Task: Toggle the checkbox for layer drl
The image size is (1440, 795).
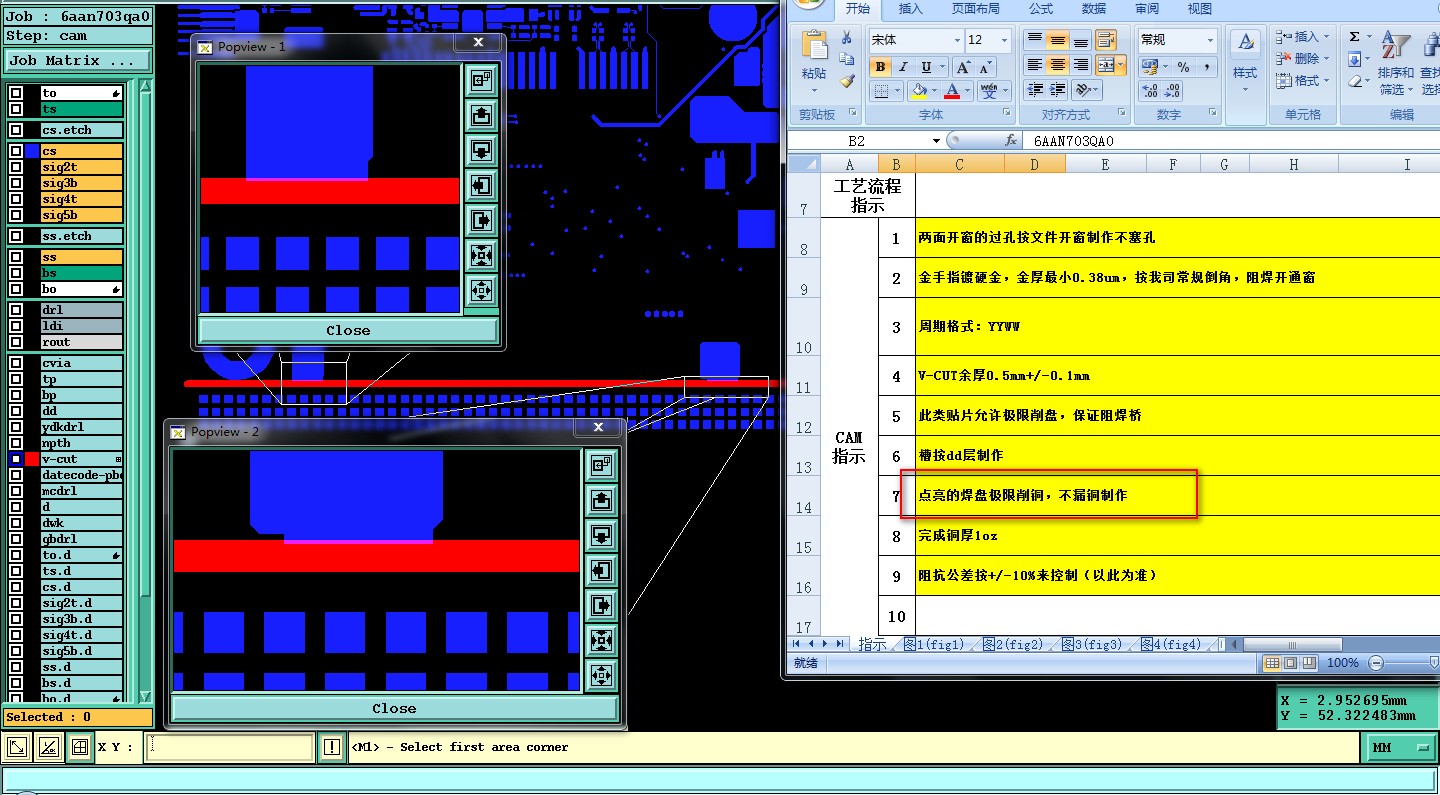Action: point(16,310)
